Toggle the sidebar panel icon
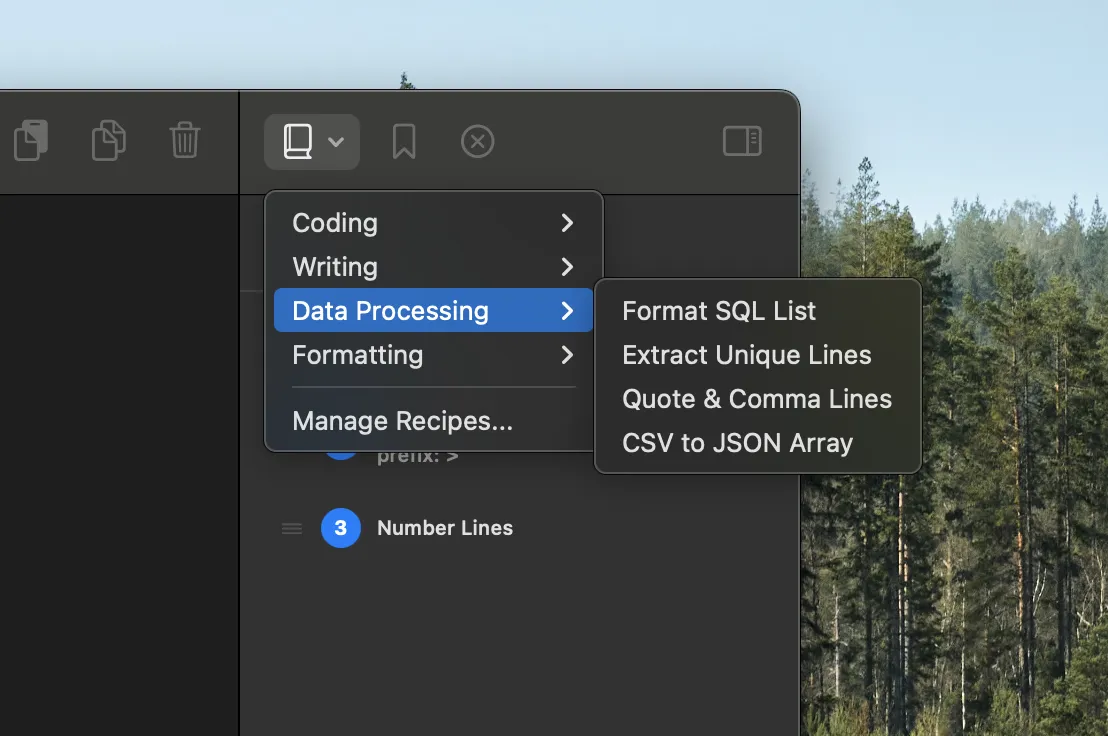The image size is (1108, 736). [742, 141]
